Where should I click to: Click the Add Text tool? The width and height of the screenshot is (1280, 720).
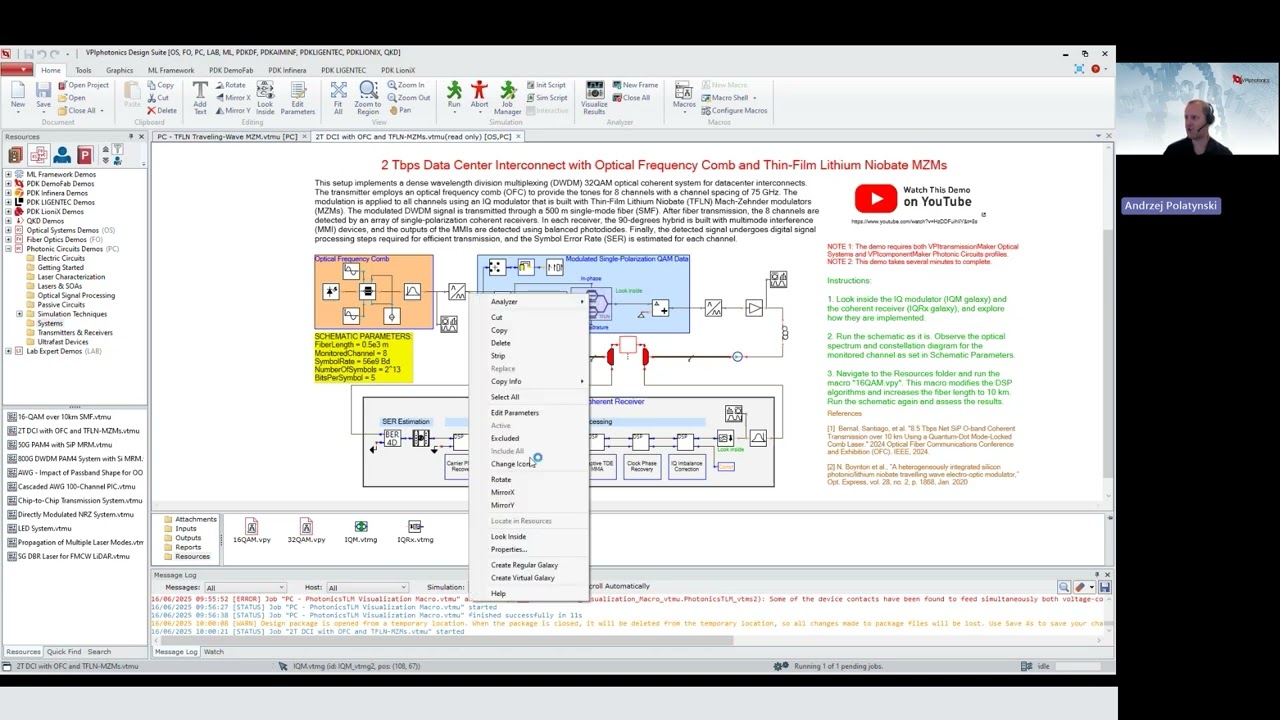click(200, 97)
